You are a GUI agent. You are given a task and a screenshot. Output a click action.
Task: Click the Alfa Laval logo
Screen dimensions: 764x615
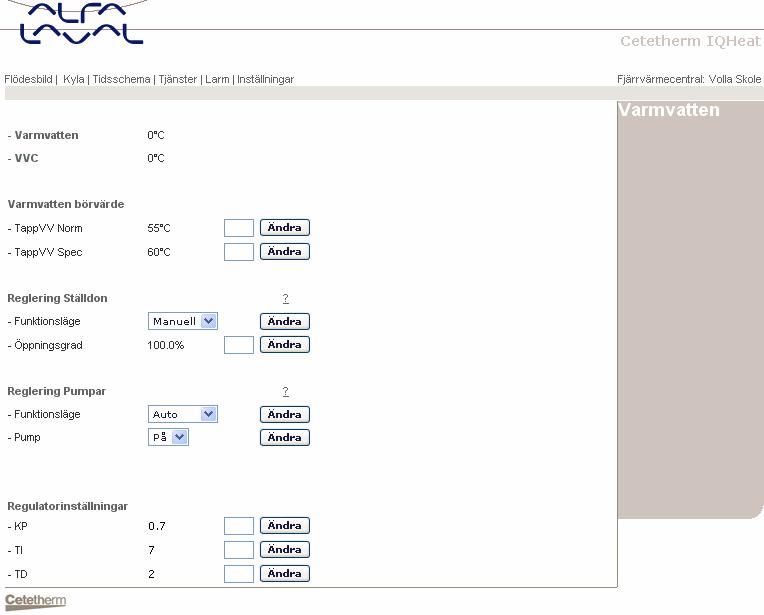click(81, 23)
